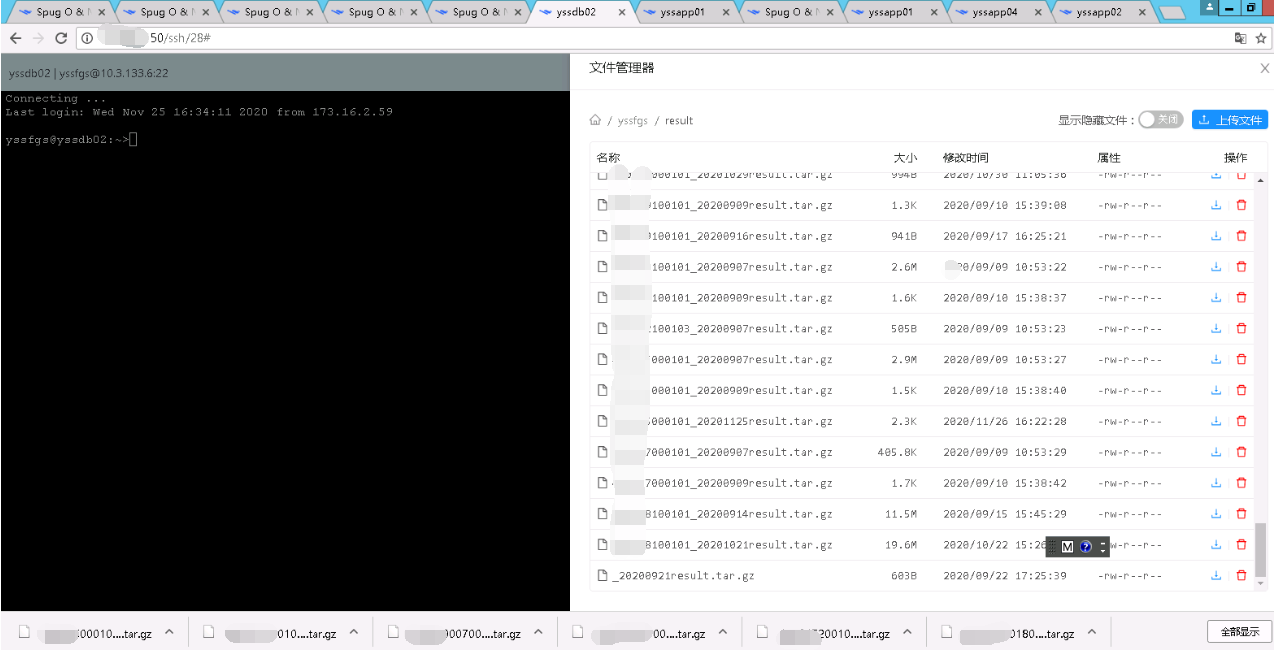Download the 11.5M archive file

tap(1216, 514)
